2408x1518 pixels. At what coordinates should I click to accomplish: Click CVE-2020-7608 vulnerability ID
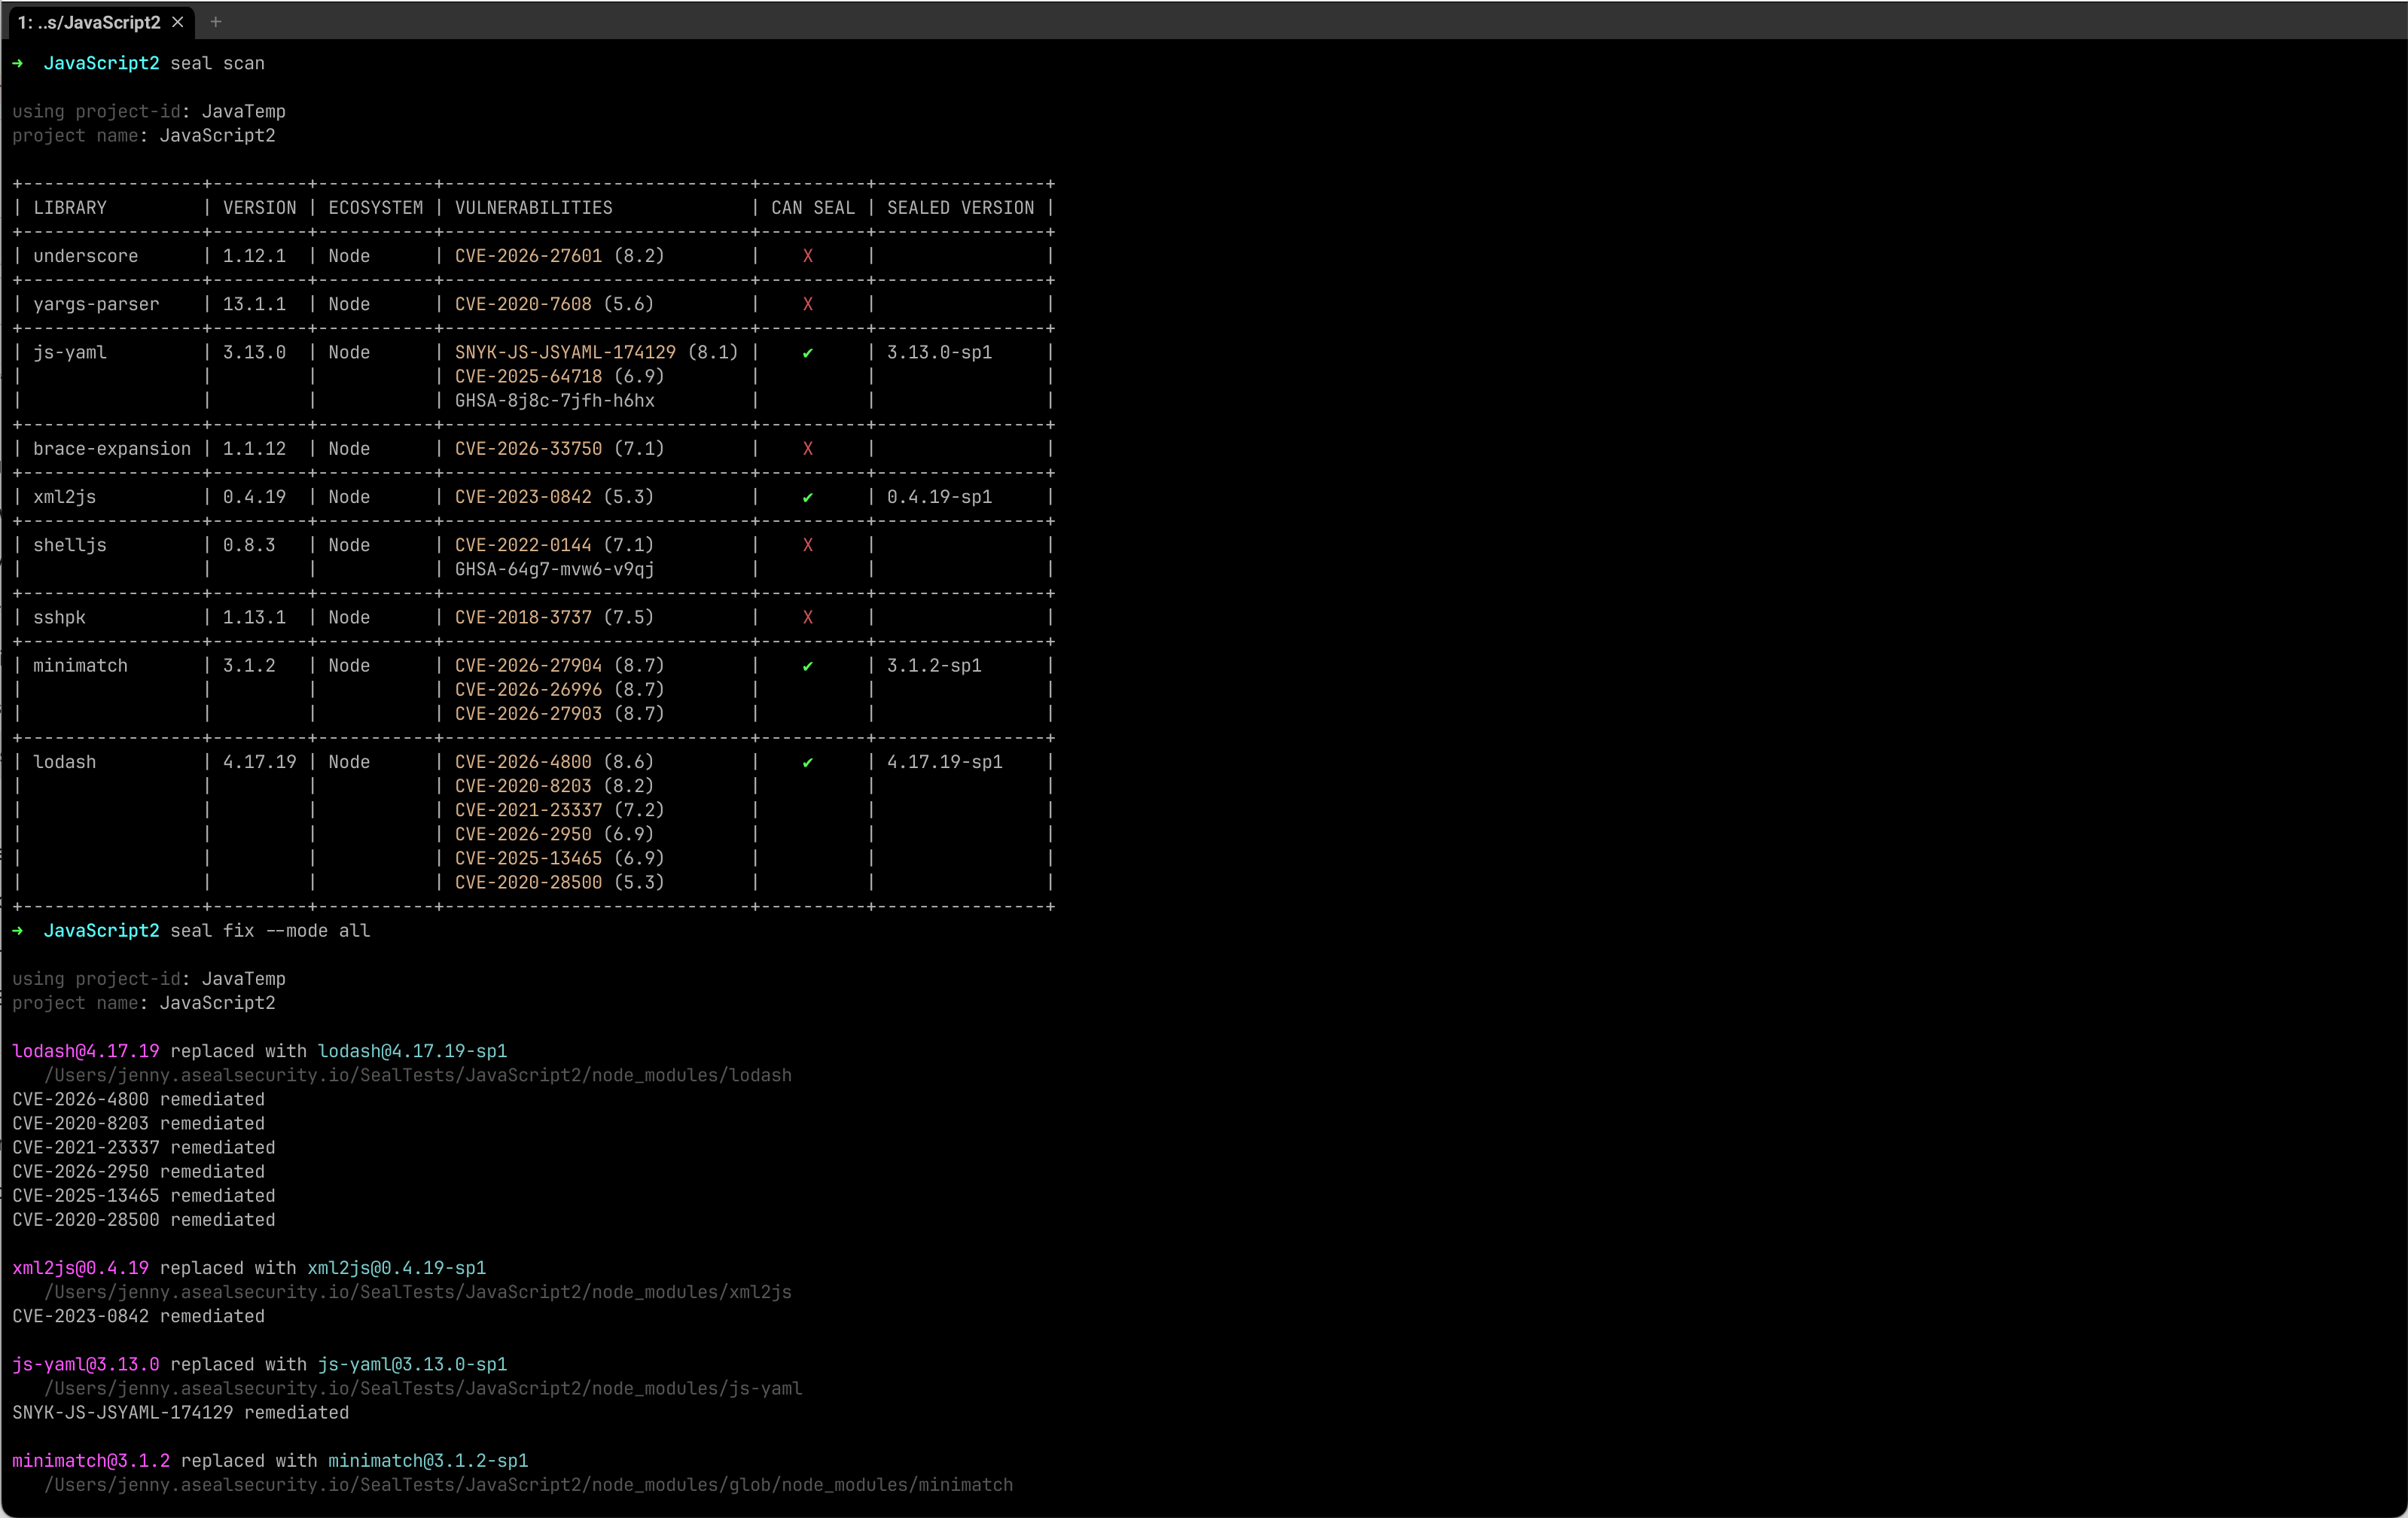pyautogui.click(x=523, y=304)
